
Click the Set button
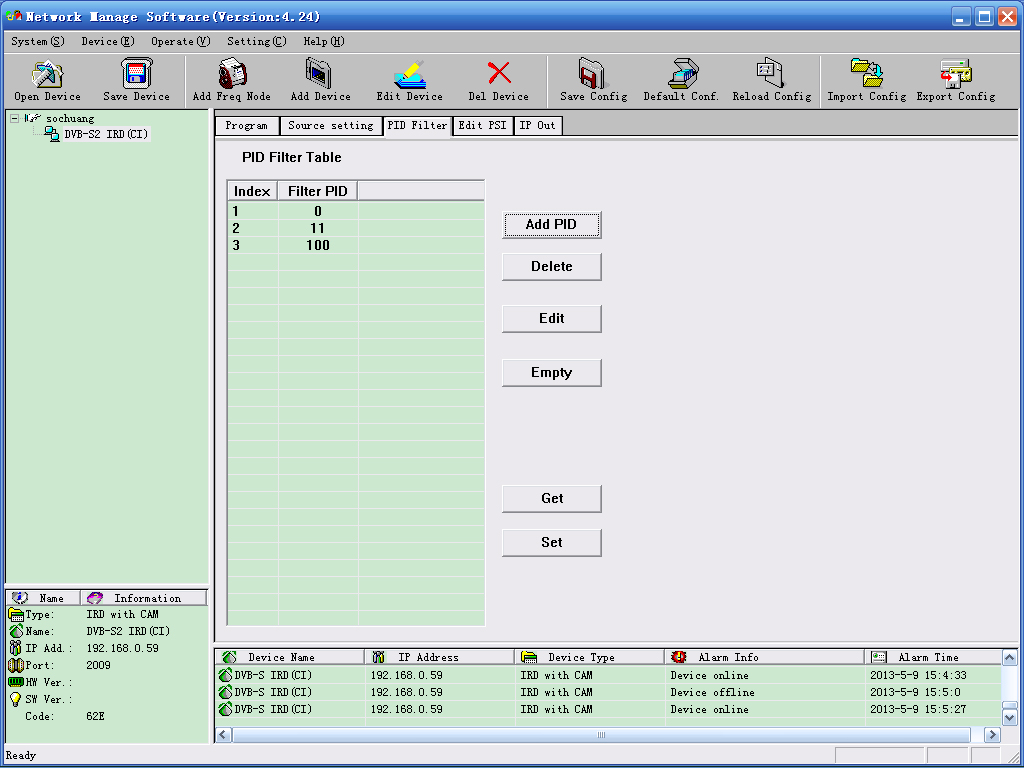(552, 543)
